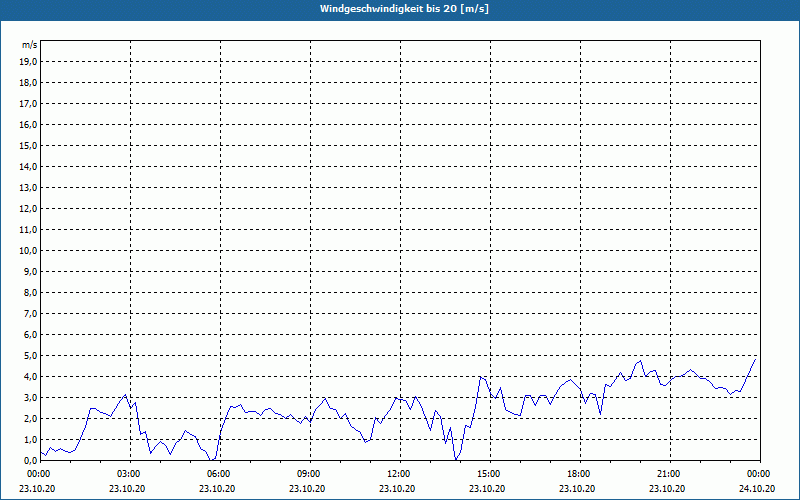Select the '09:00' time label
The image size is (800, 500).
coord(309,474)
